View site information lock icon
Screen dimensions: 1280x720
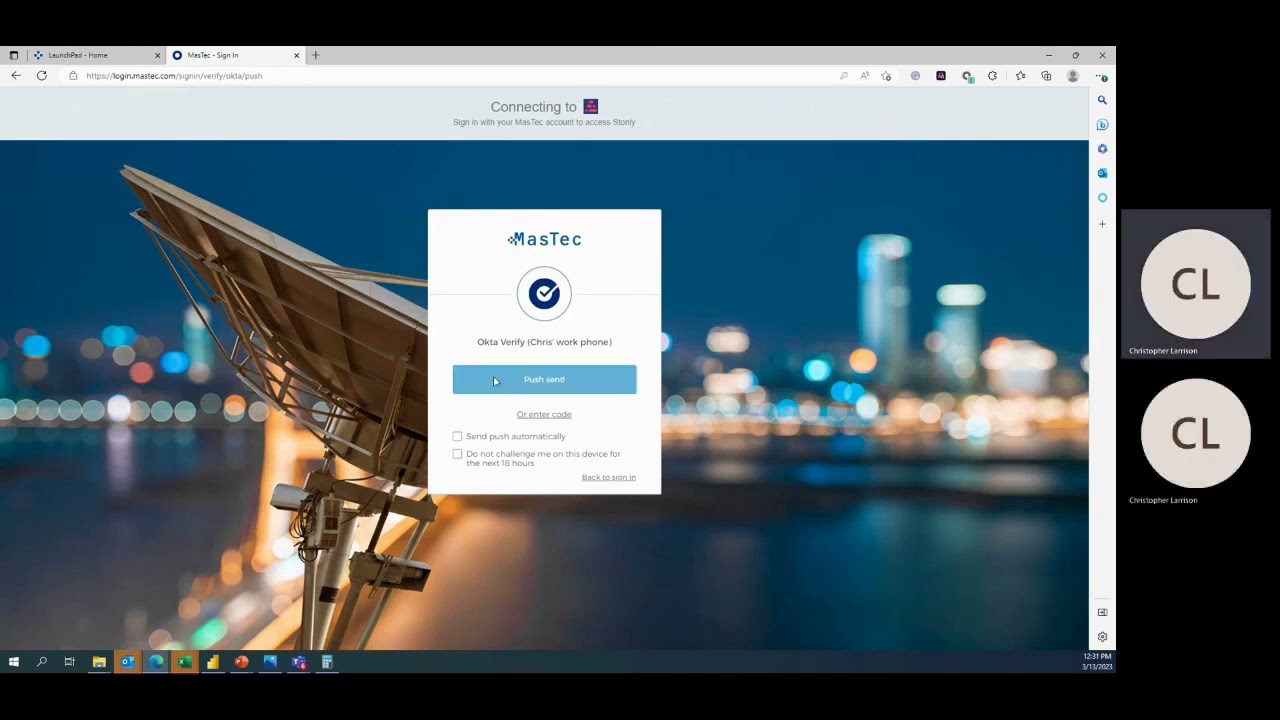pyautogui.click(x=73, y=76)
